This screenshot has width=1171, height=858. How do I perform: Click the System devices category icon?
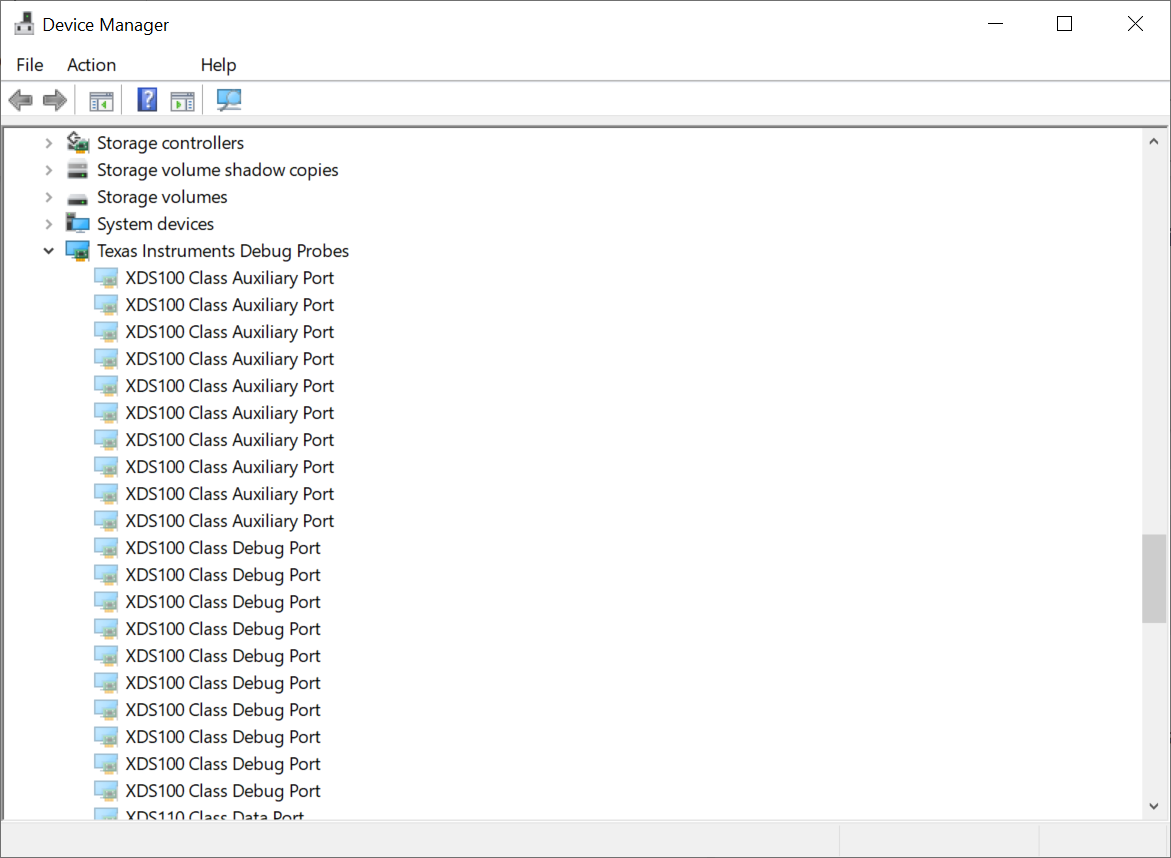[78, 223]
